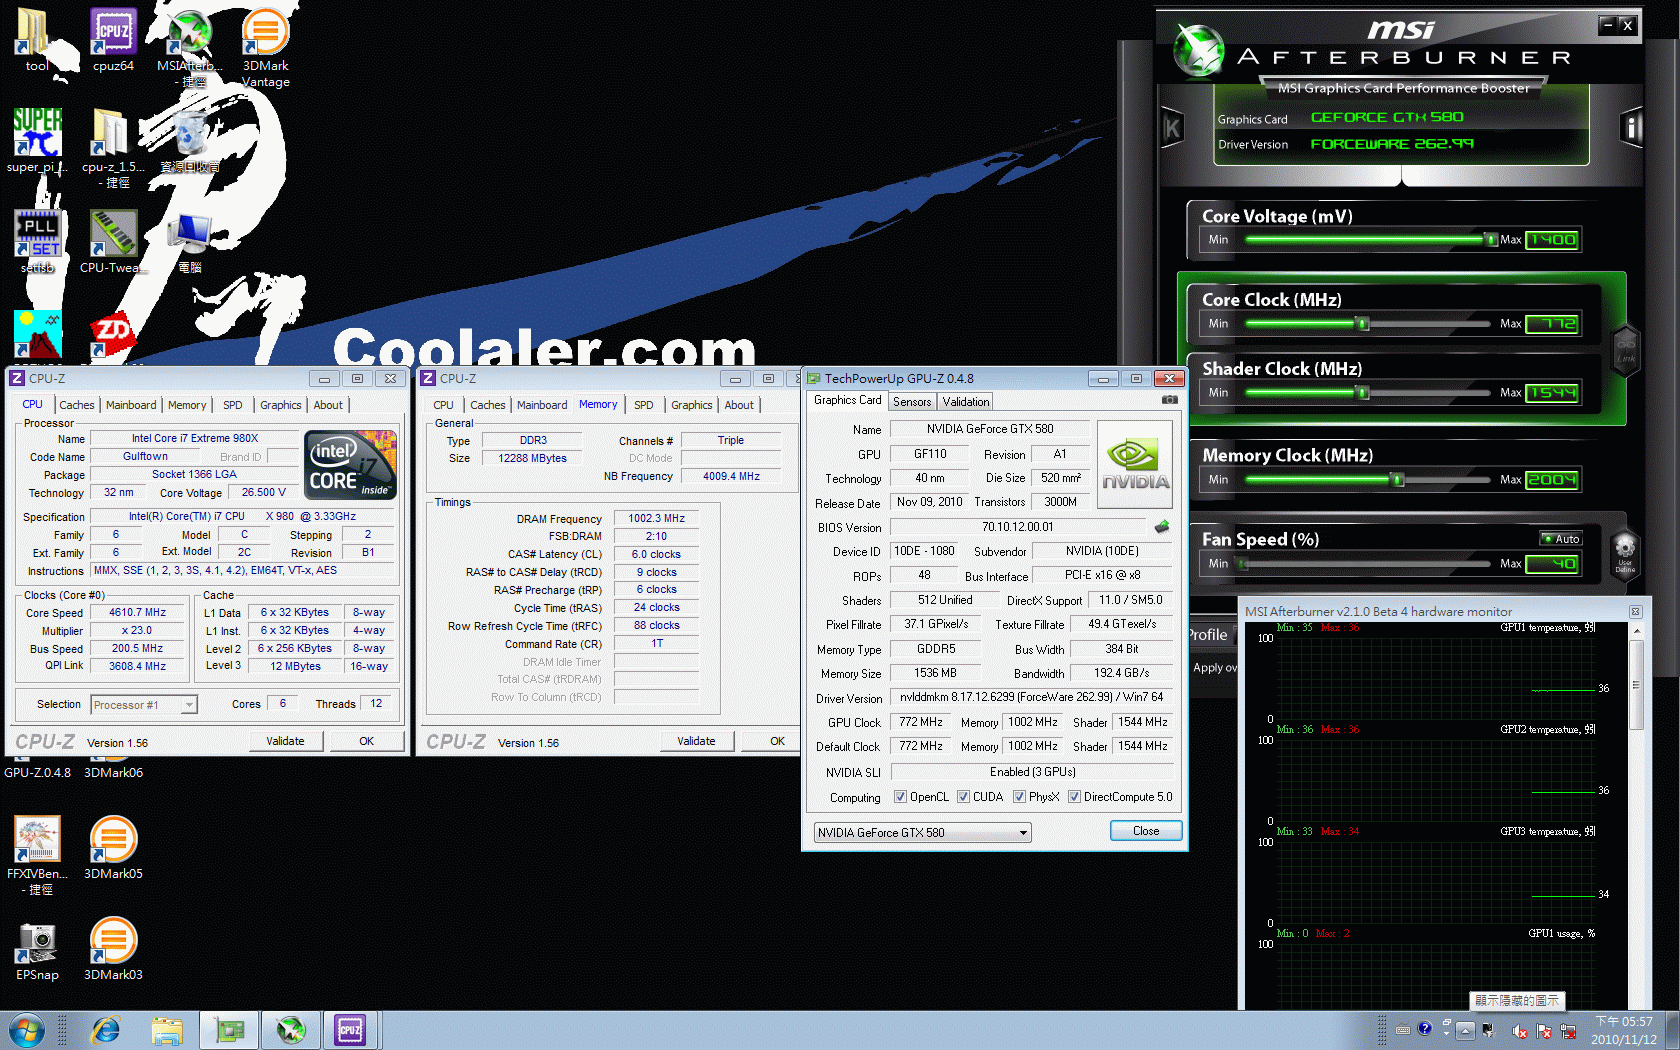
Task: Select the red ZD desktop shortcut
Action: [x=113, y=336]
